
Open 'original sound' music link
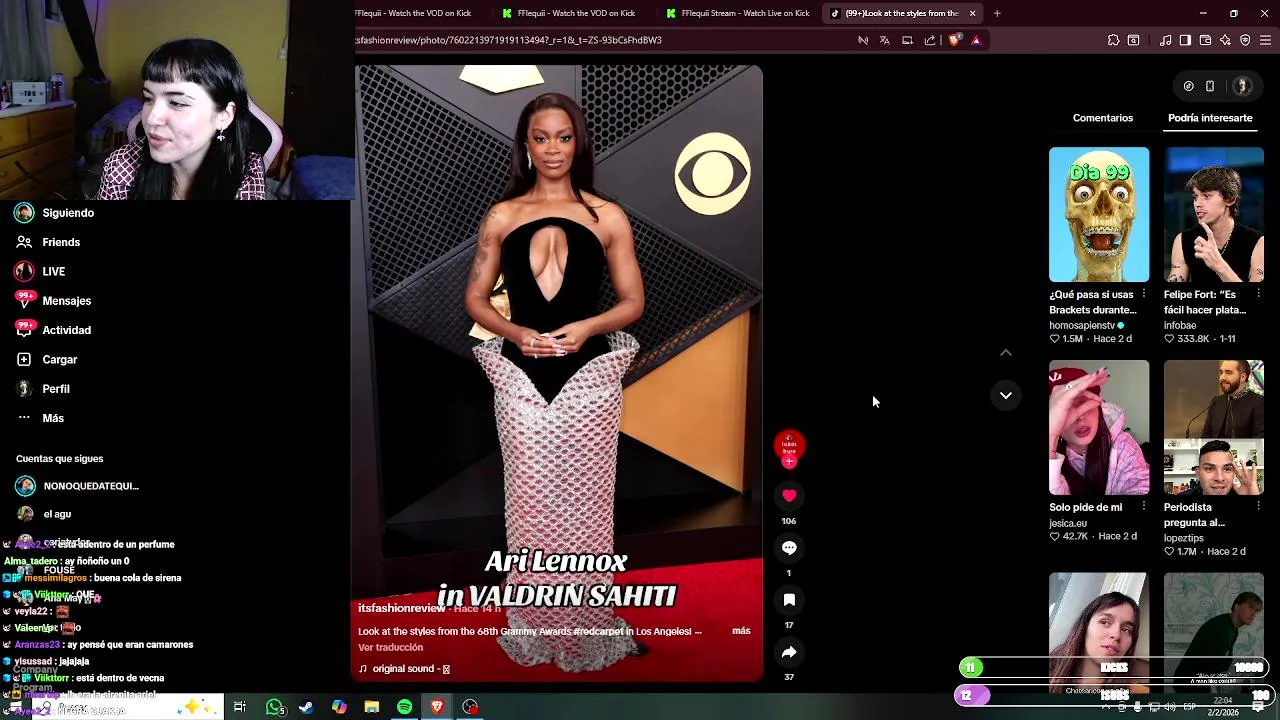[x=404, y=669]
